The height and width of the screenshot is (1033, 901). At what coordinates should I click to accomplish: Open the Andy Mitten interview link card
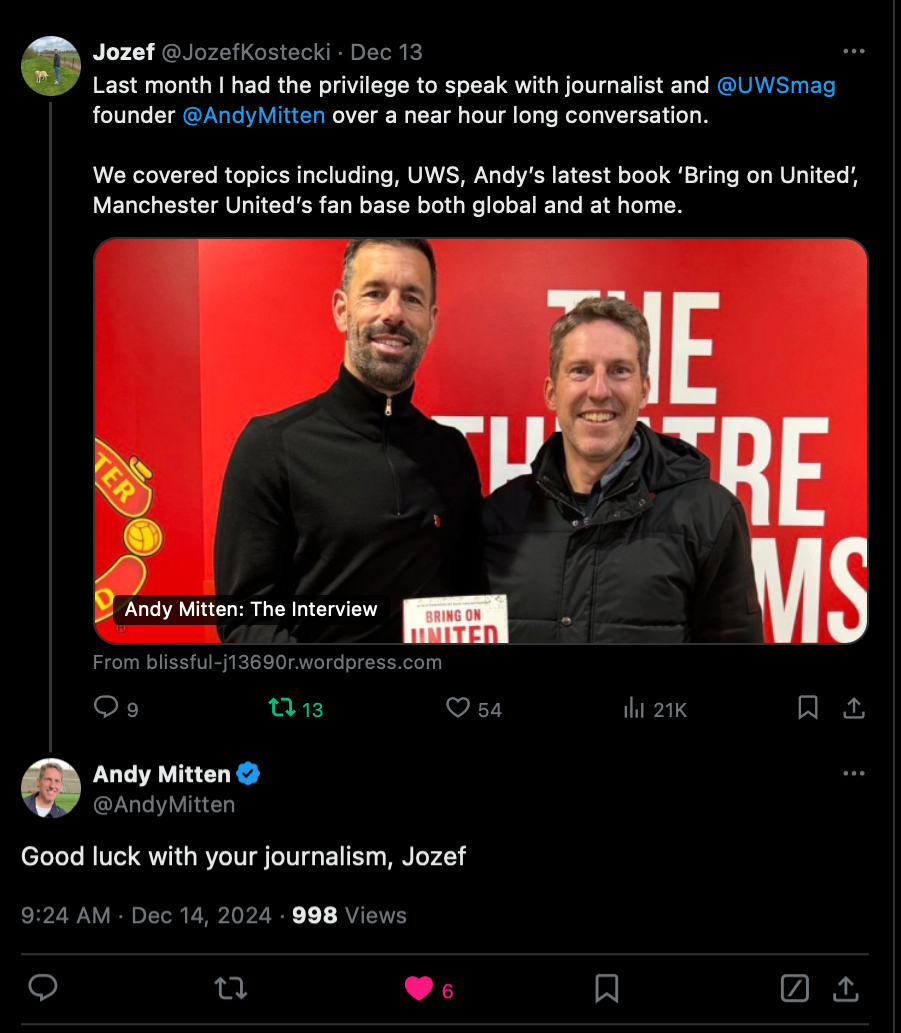pos(481,441)
